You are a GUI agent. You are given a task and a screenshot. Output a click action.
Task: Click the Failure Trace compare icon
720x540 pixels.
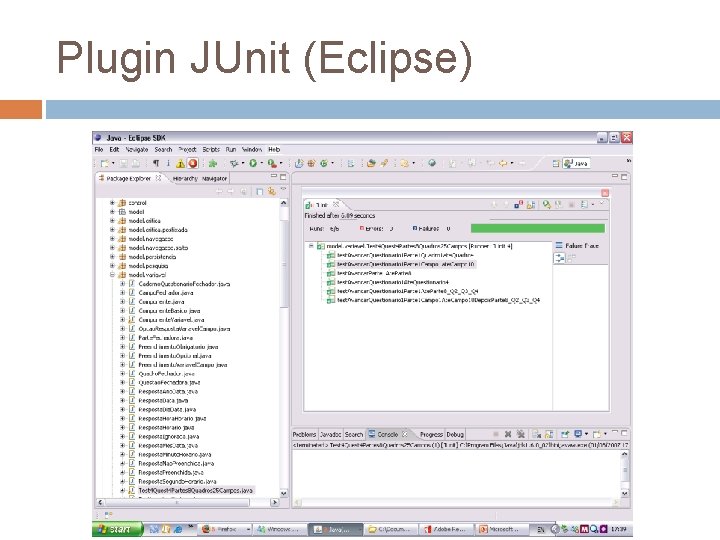(x=559, y=259)
